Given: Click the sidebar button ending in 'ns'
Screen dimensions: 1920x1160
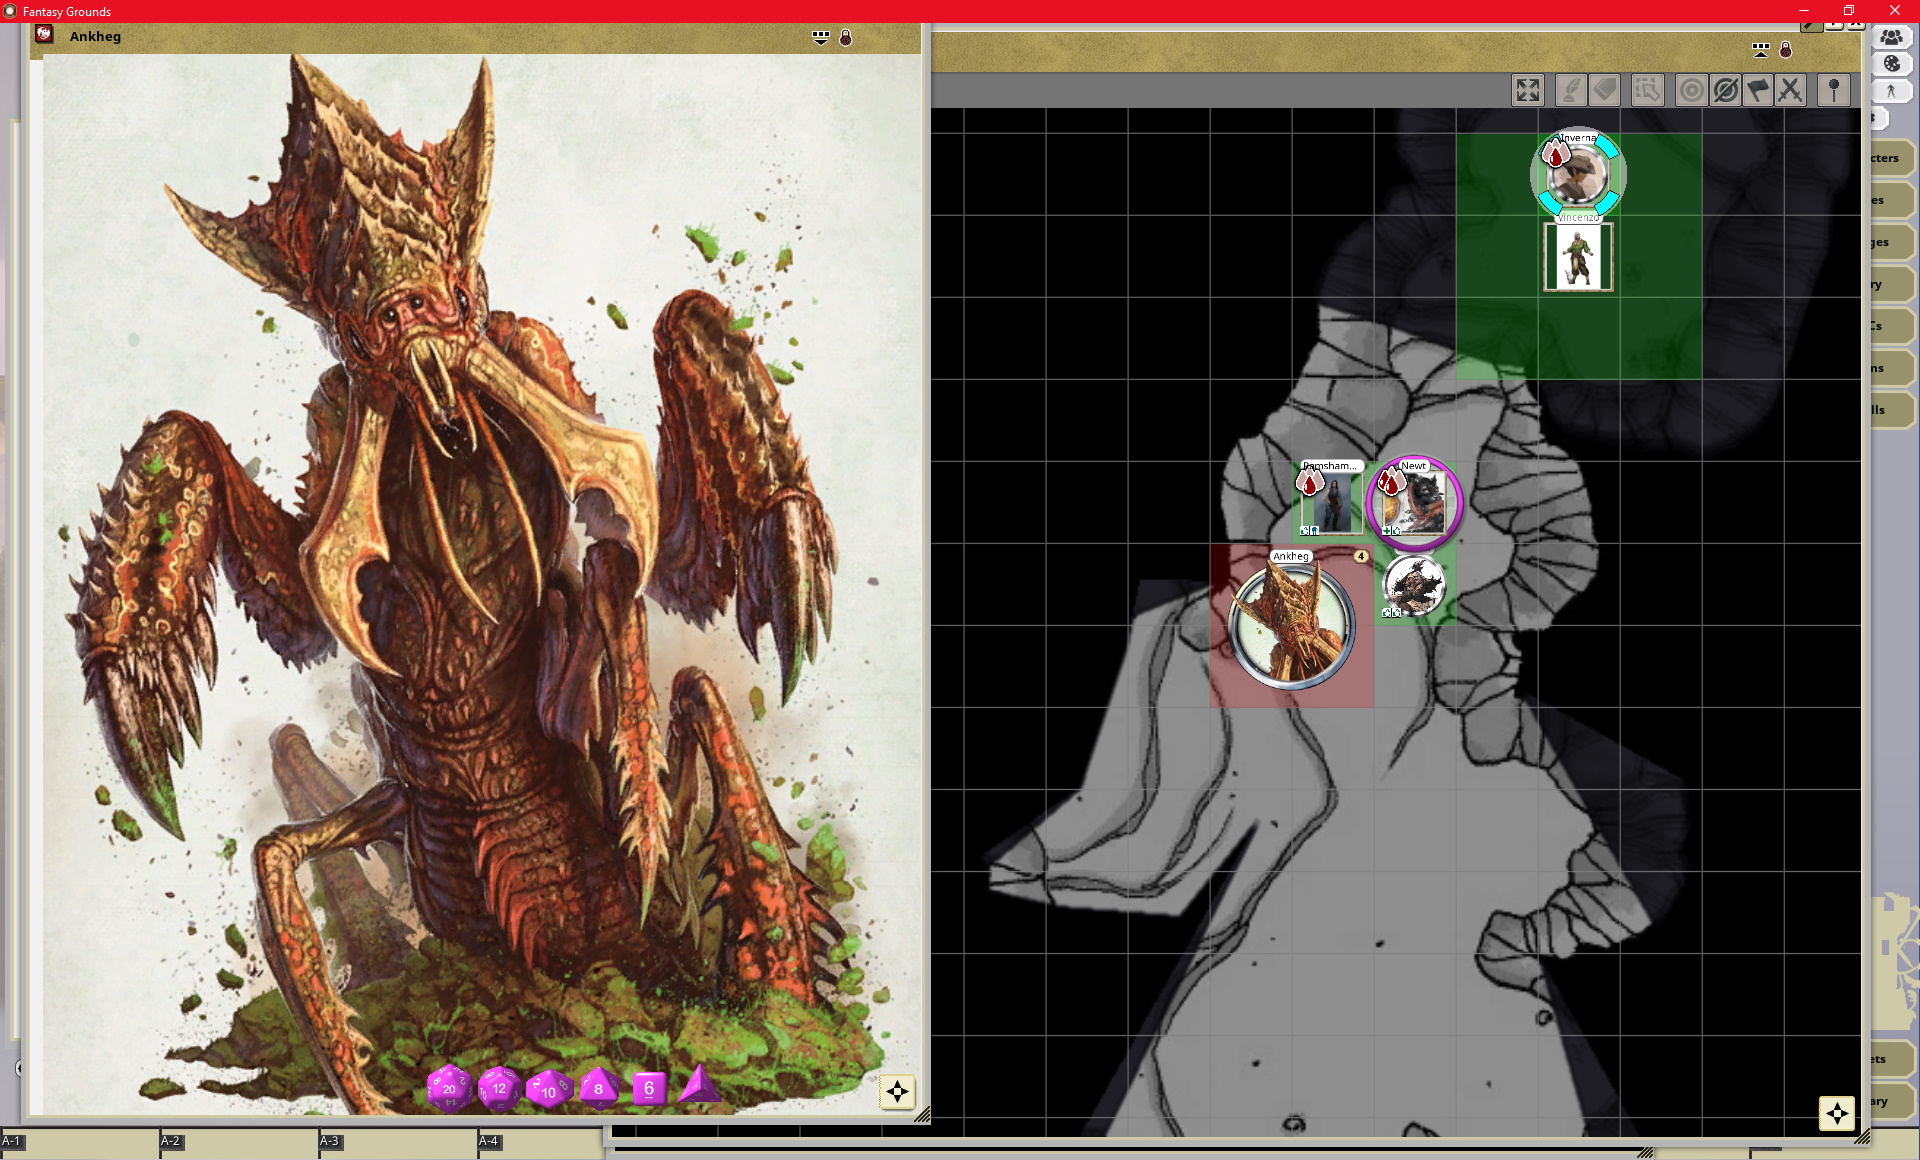Looking at the screenshot, I should [x=1892, y=368].
